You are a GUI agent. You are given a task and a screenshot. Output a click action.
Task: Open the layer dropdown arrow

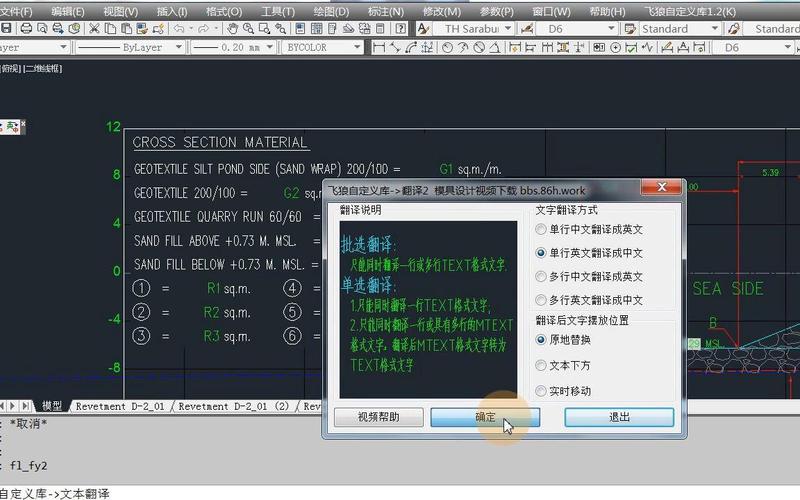[x=63, y=47]
